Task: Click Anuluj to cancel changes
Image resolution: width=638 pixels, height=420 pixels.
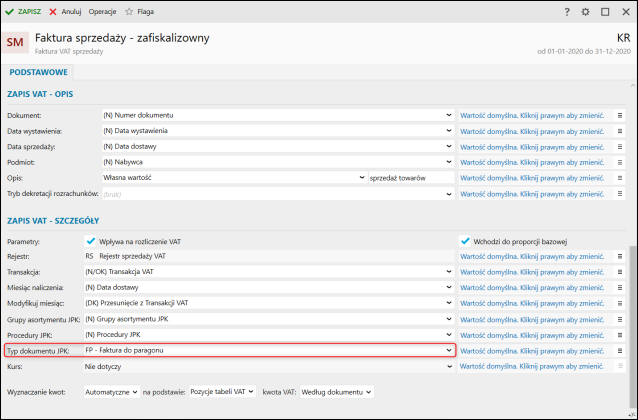Action: point(65,11)
